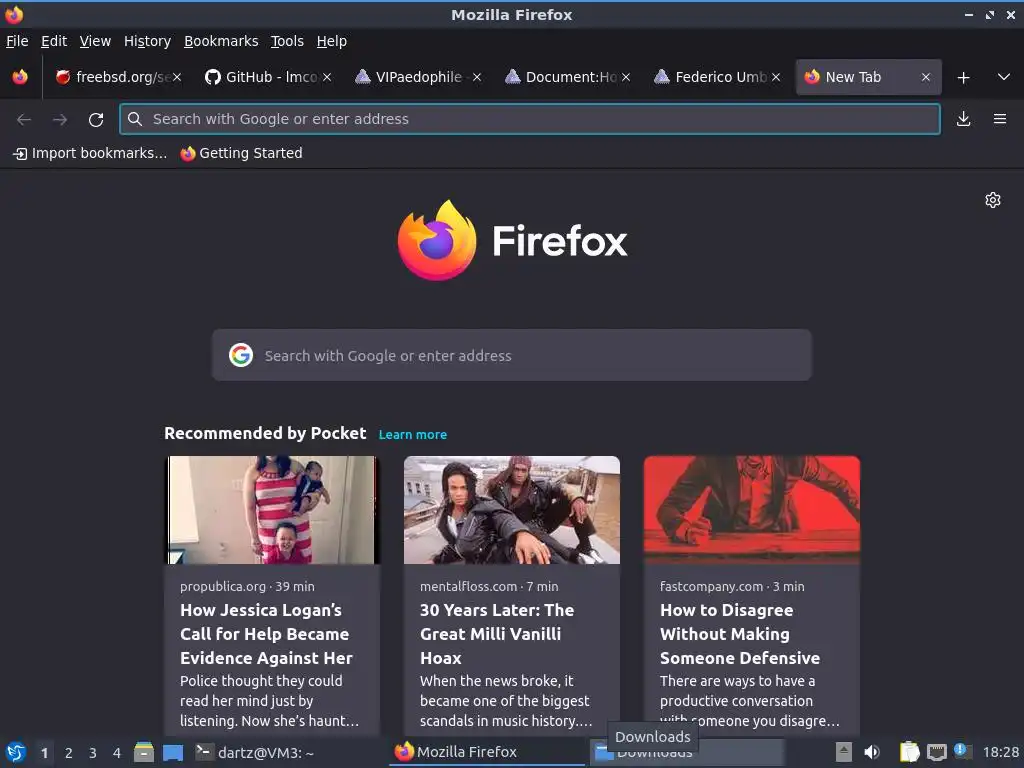Open the Getting Started bookmark

coord(242,153)
